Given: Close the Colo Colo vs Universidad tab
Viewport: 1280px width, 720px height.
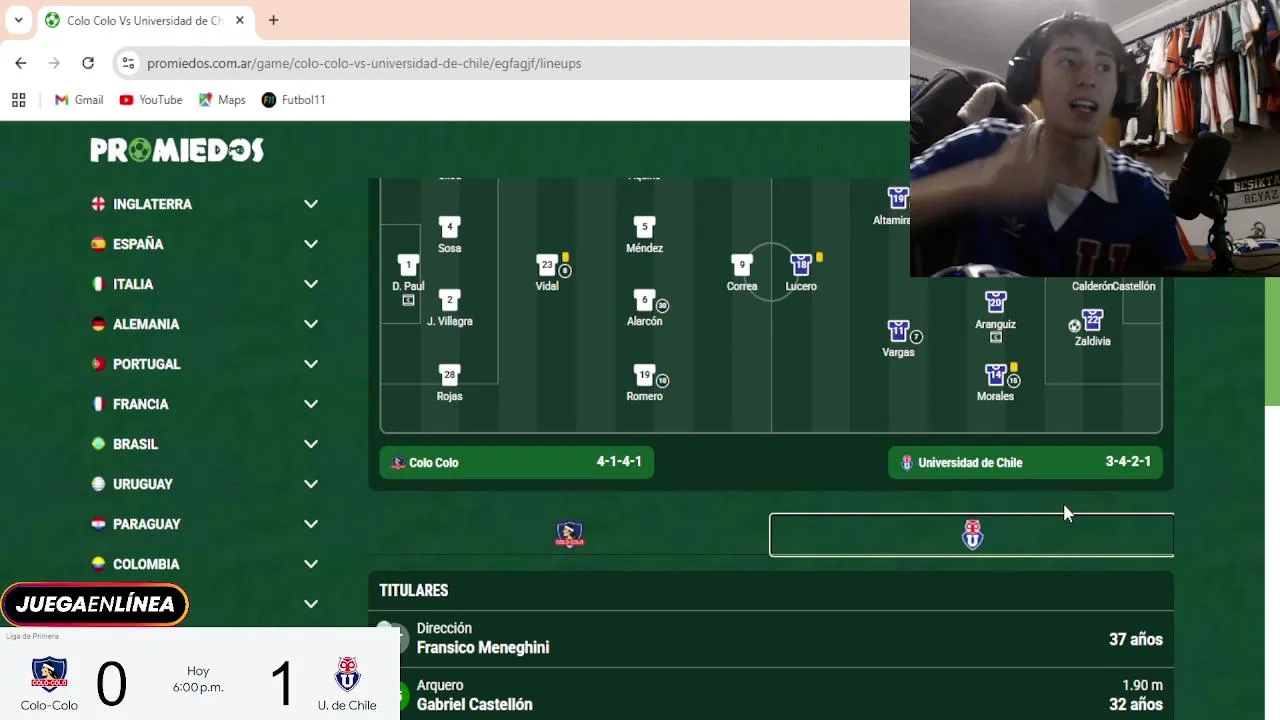Looking at the screenshot, I should 240,20.
